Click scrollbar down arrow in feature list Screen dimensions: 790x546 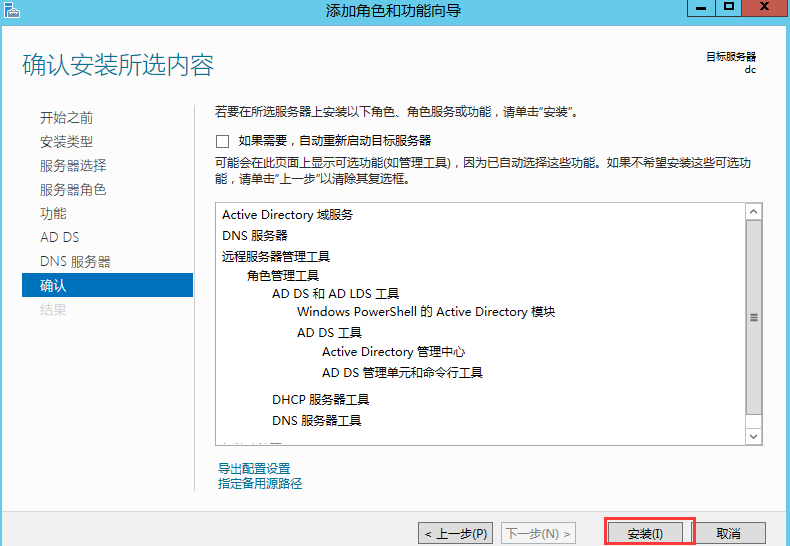pyautogui.click(x=753, y=436)
